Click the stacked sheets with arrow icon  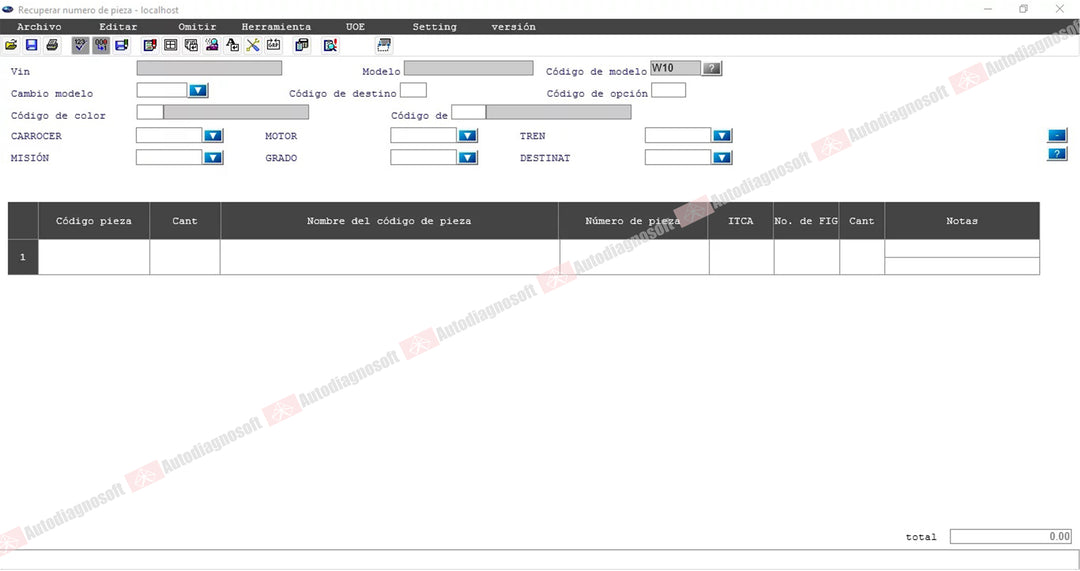(x=191, y=45)
